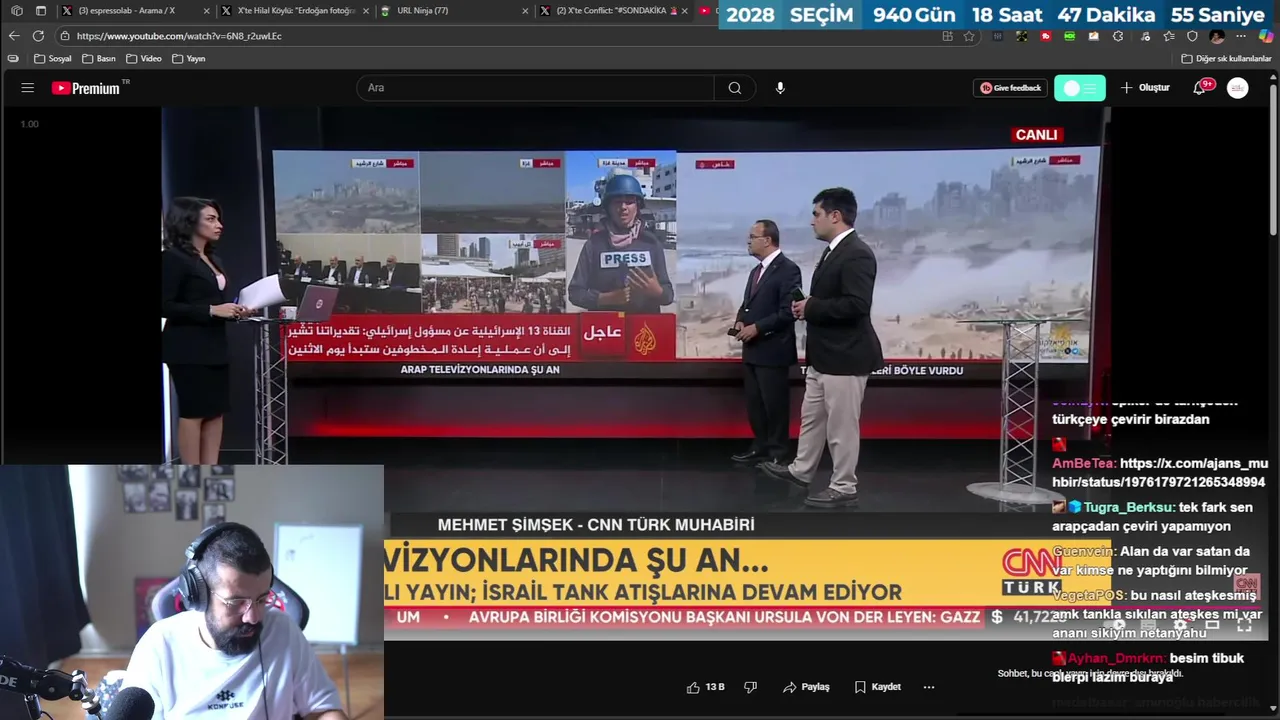Open browser settings and more menu
Image resolution: width=1280 pixels, height=720 pixels.
pos(1241,36)
